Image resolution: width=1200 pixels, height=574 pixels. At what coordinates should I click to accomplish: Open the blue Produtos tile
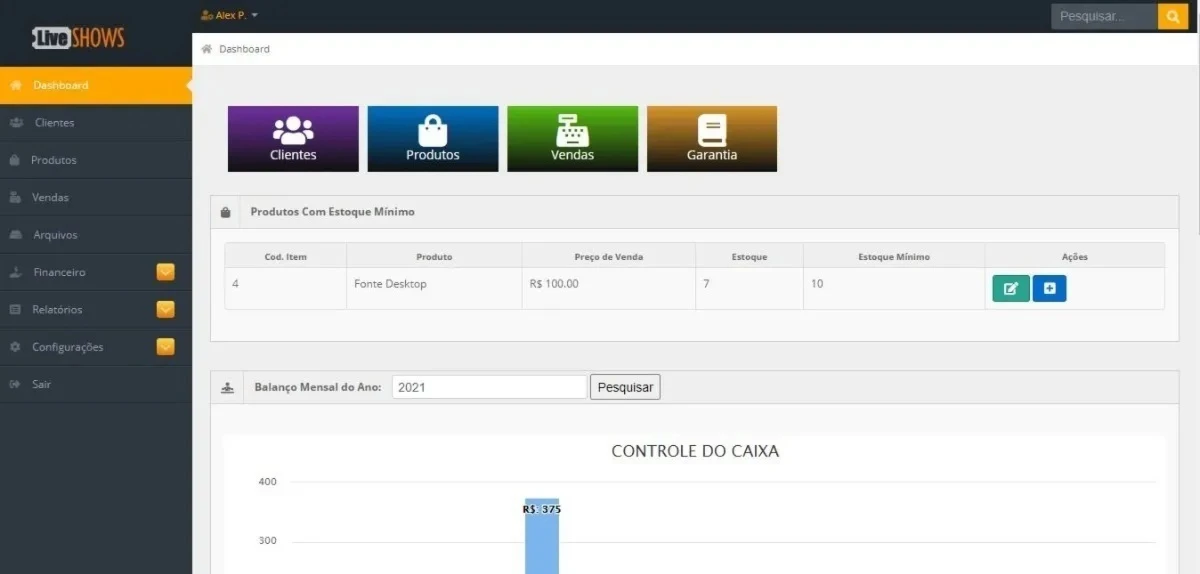pyautogui.click(x=433, y=139)
